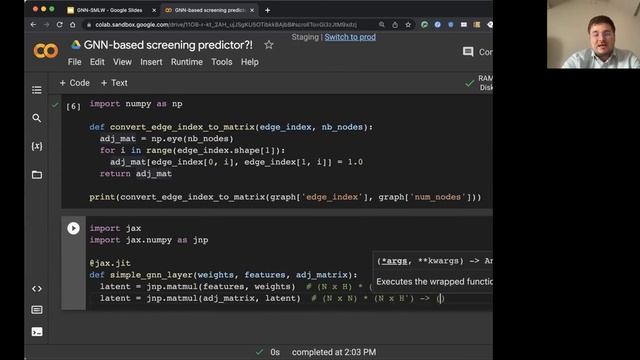Run the jax import cell

coord(73,228)
